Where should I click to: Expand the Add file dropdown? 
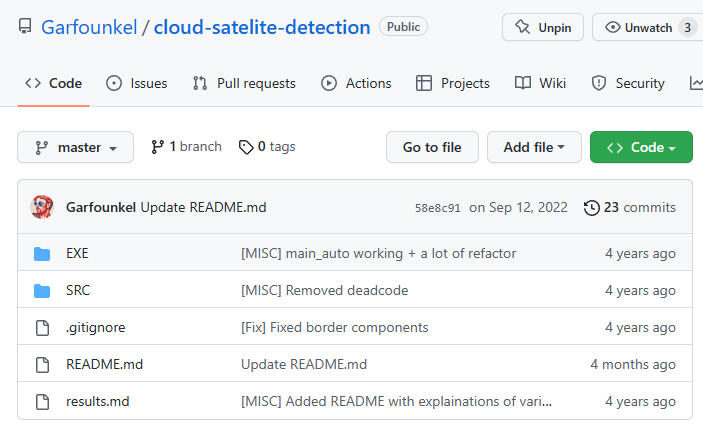click(534, 147)
